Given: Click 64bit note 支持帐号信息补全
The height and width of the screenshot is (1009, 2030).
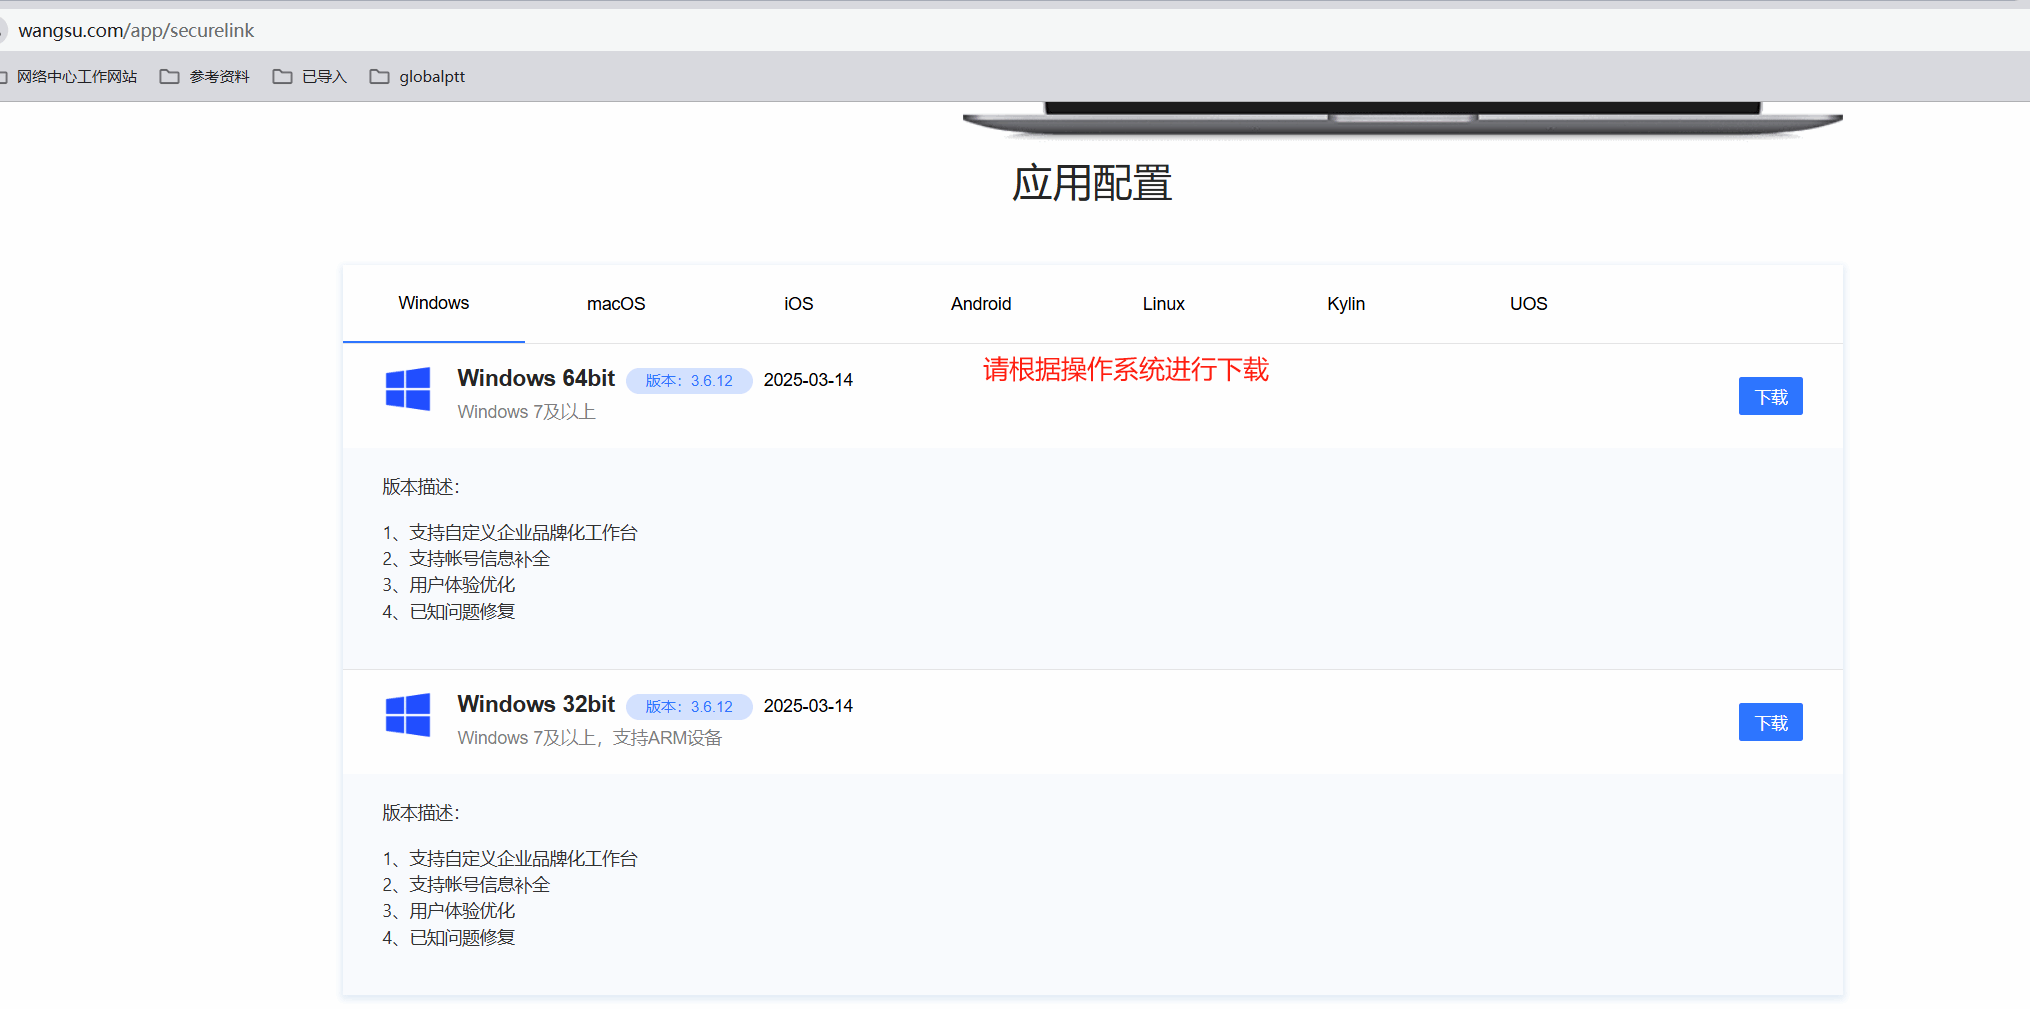Looking at the screenshot, I should 466,559.
